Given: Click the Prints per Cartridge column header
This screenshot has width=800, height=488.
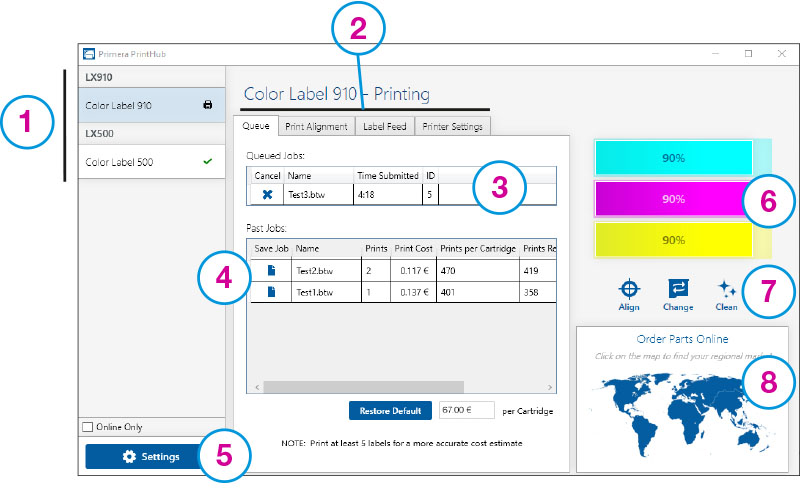Looking at the screenshot, I should point(478,249).
